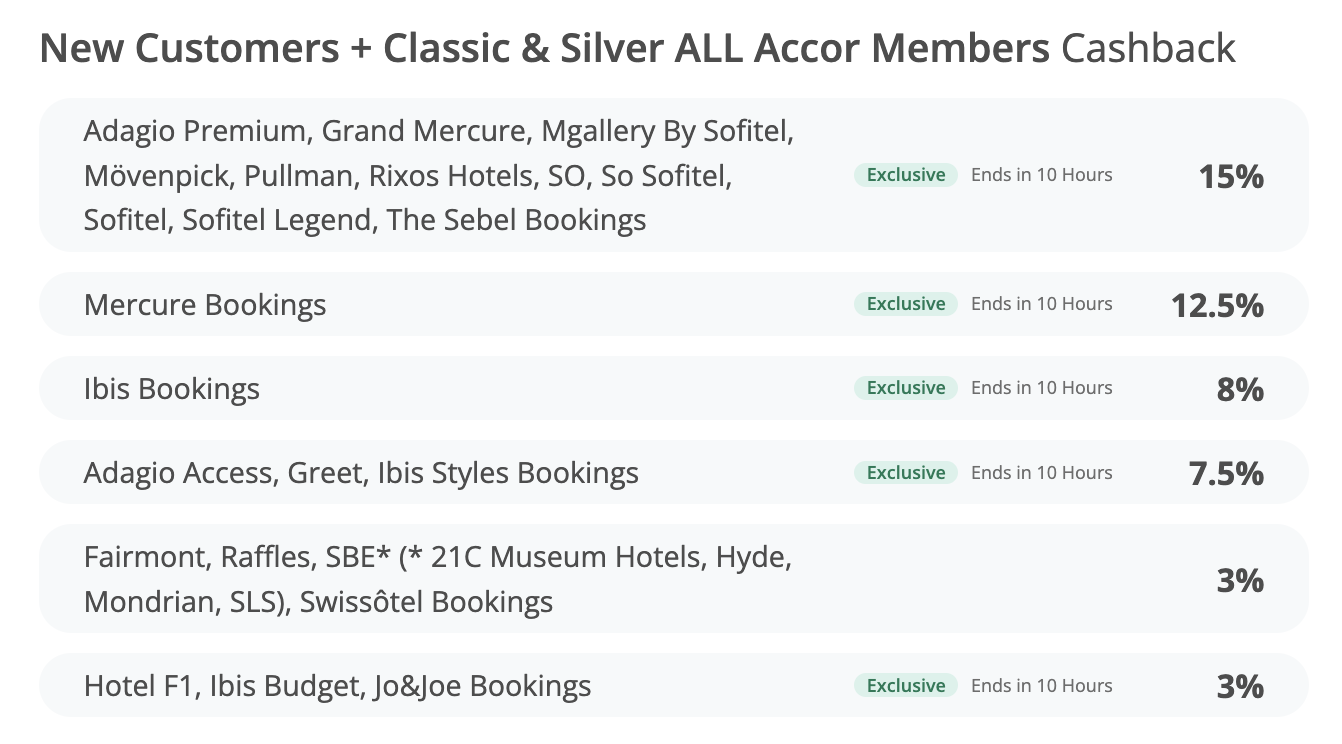Click the Exclusive badge on the 15% offer
This screenshot has height=744, width=1342.
tap(905, 175)
